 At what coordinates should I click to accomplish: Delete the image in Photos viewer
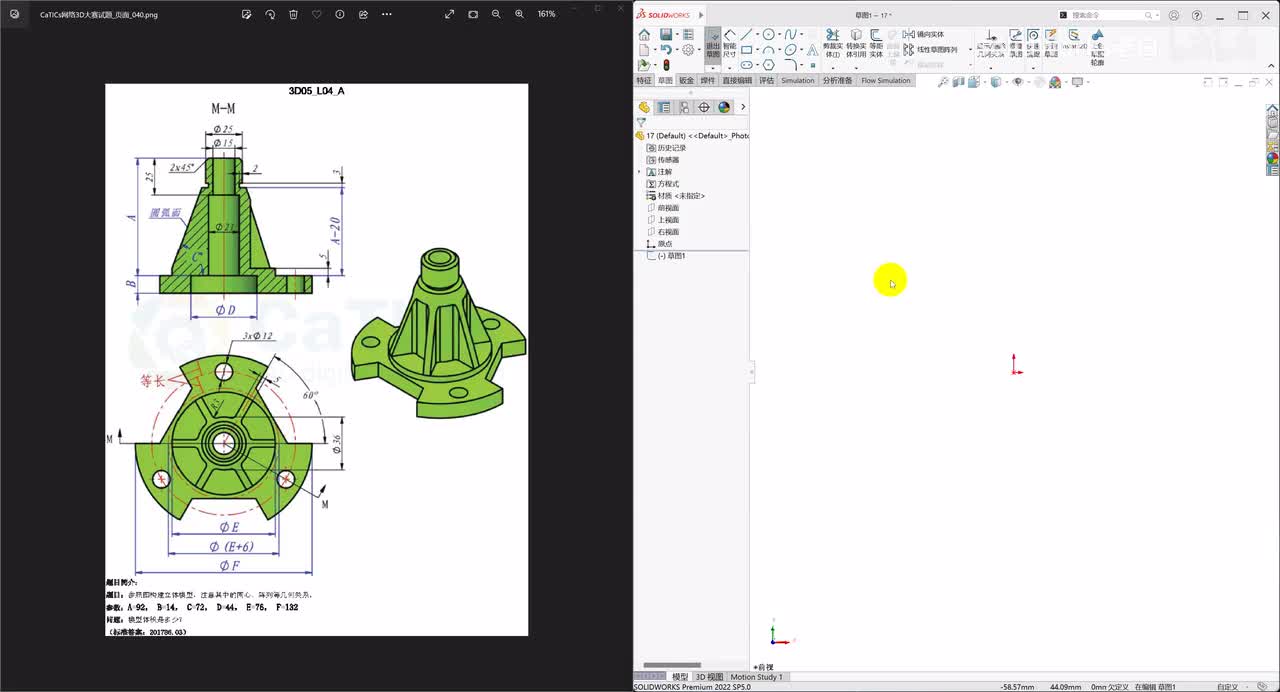pos(293,14)
